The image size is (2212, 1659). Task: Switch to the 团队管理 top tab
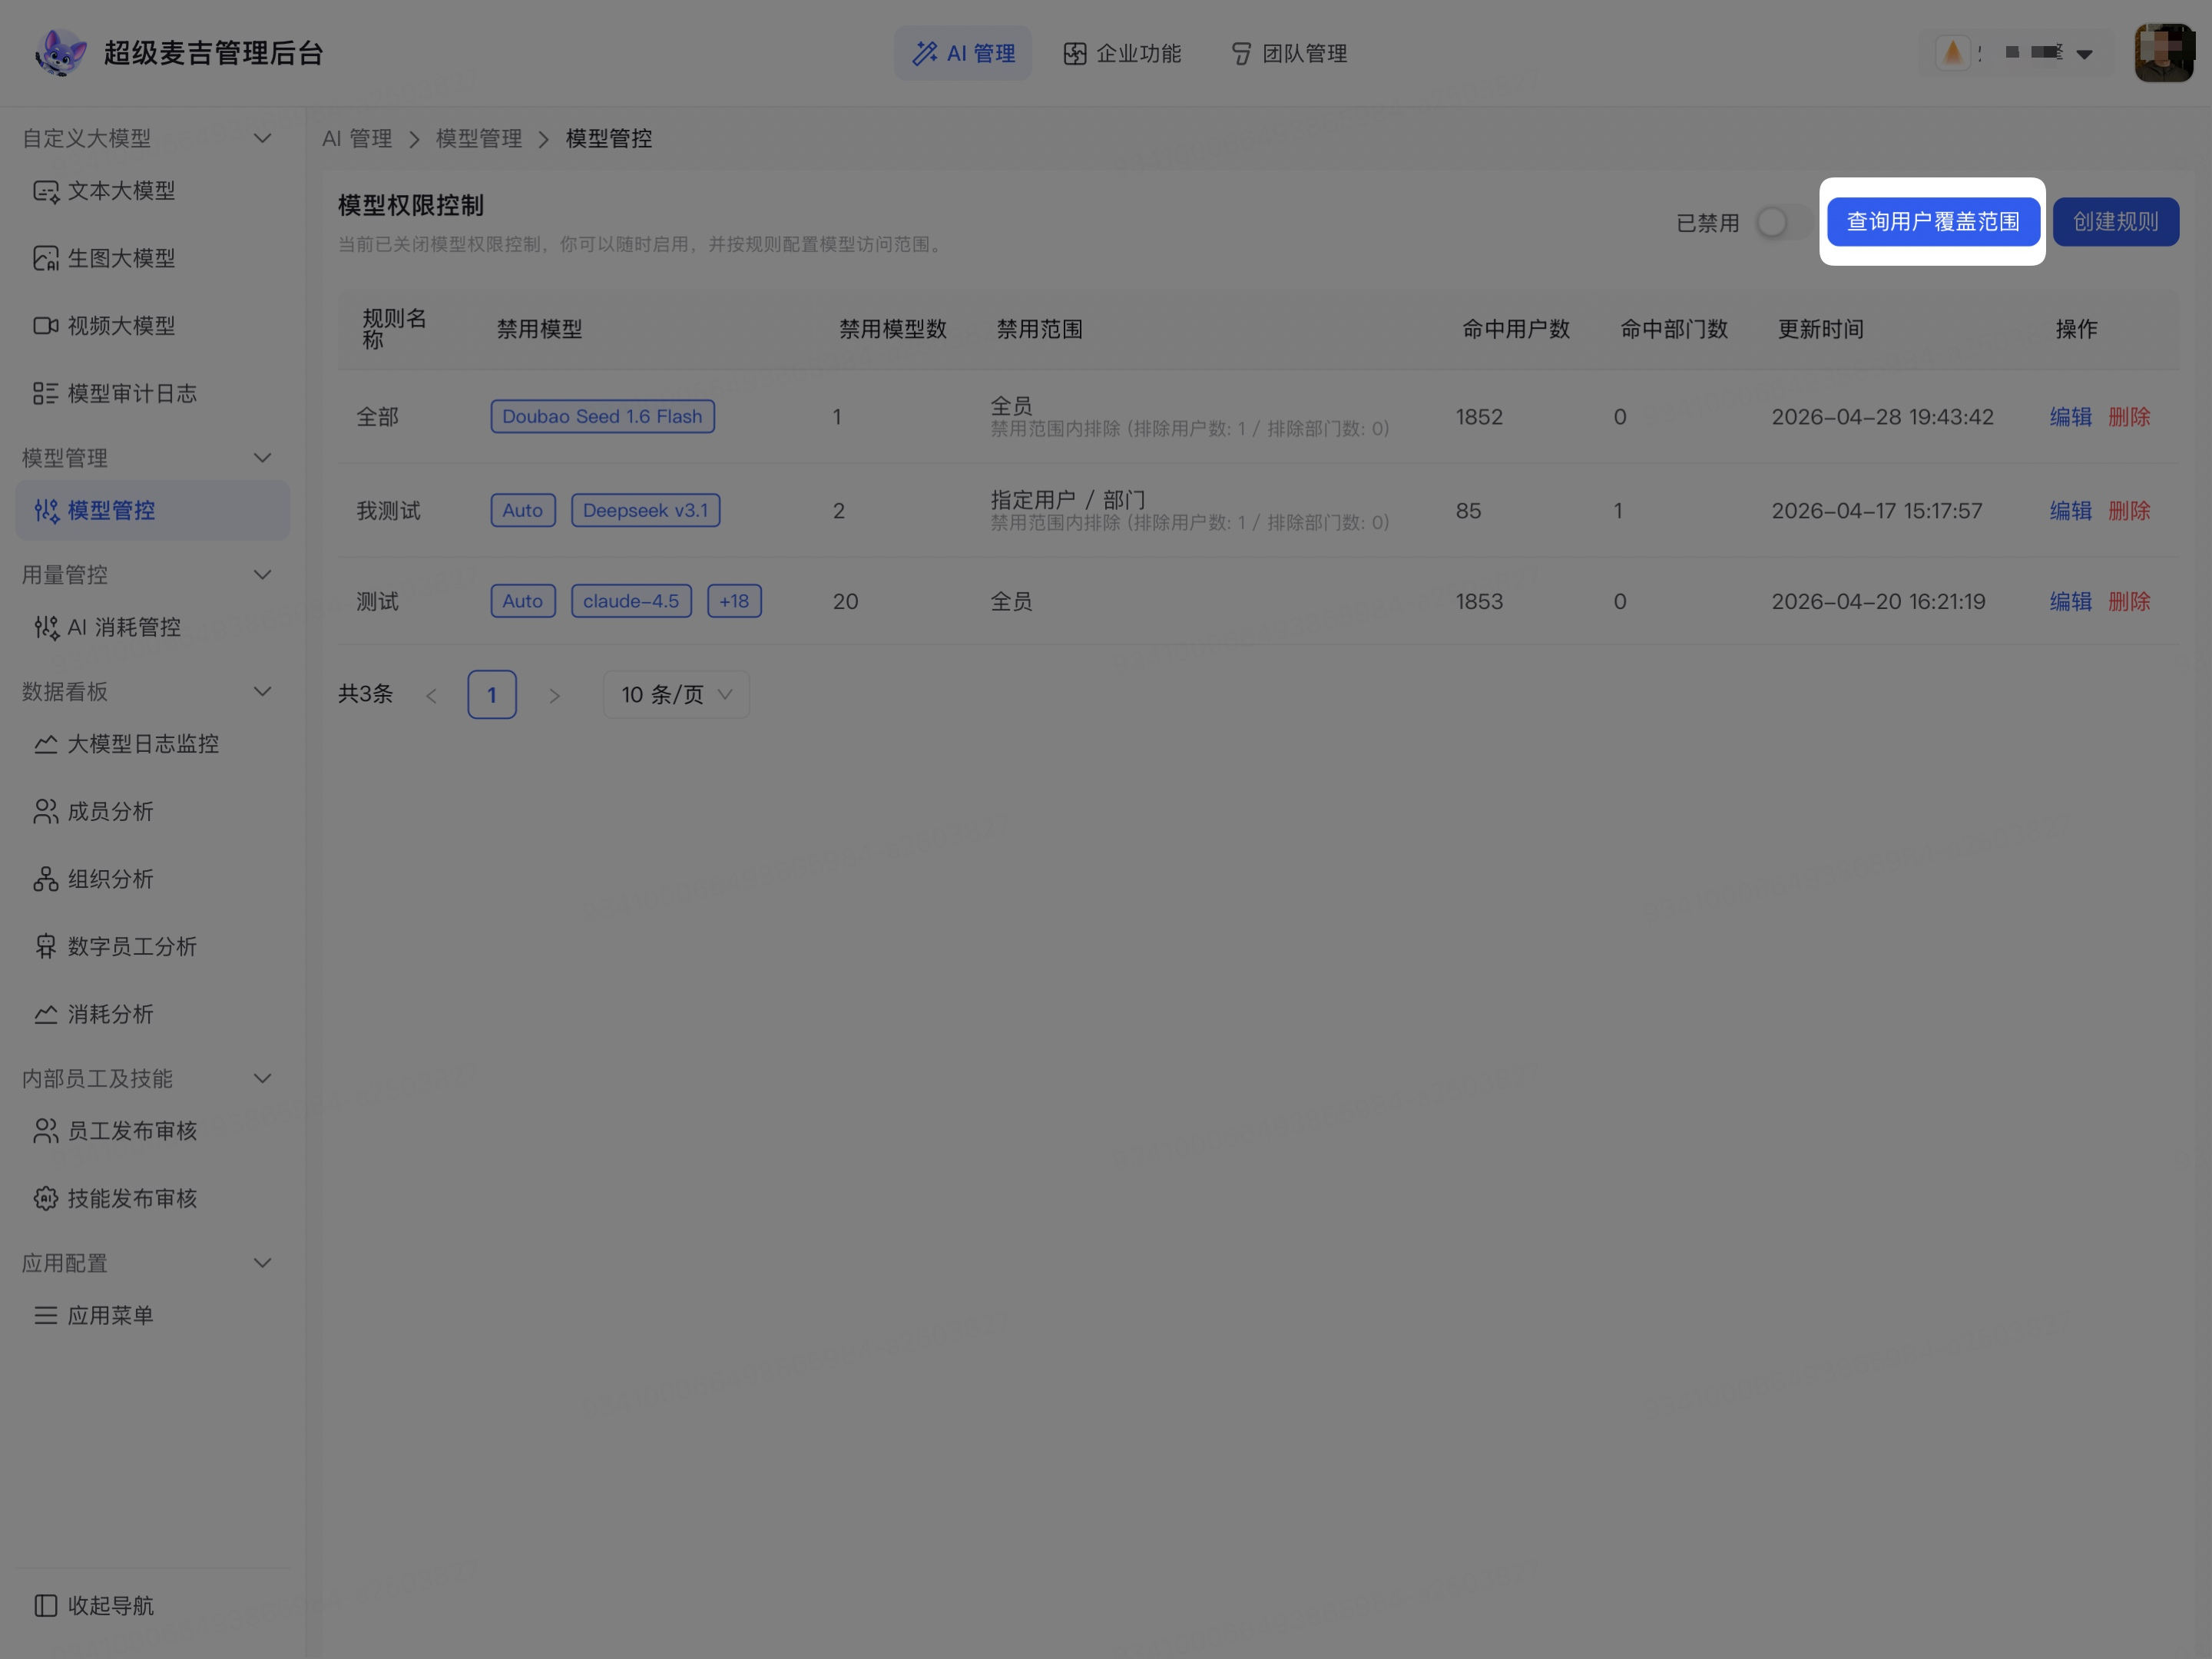coord(1288,53)
